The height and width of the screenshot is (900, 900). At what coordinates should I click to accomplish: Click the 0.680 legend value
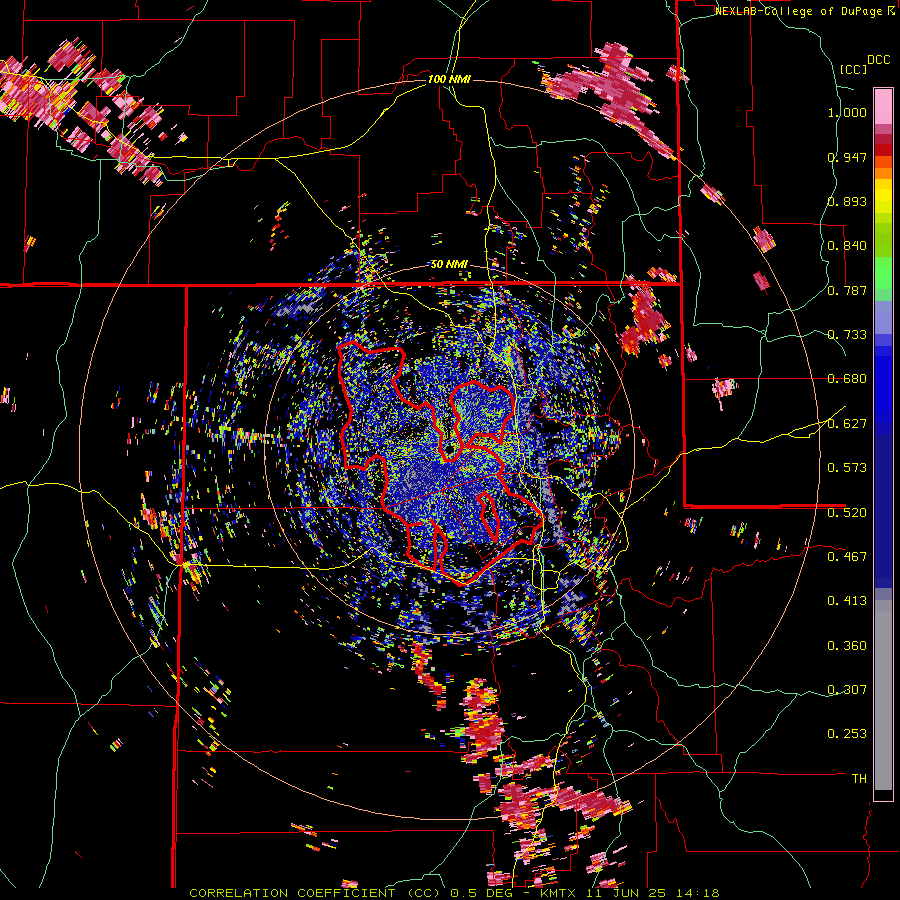coord(847,379)
